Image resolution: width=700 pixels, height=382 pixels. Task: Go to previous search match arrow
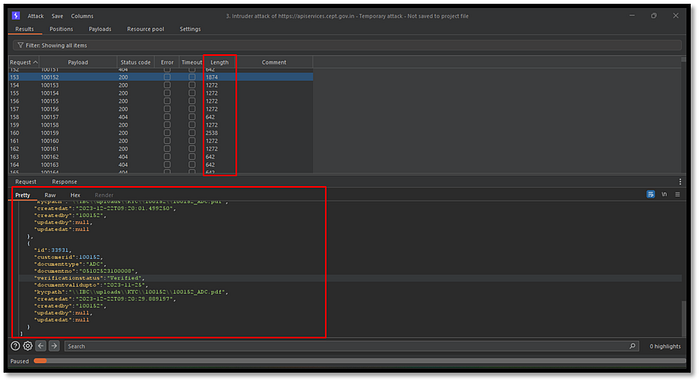pyautogui.click(x=41, y=346)
